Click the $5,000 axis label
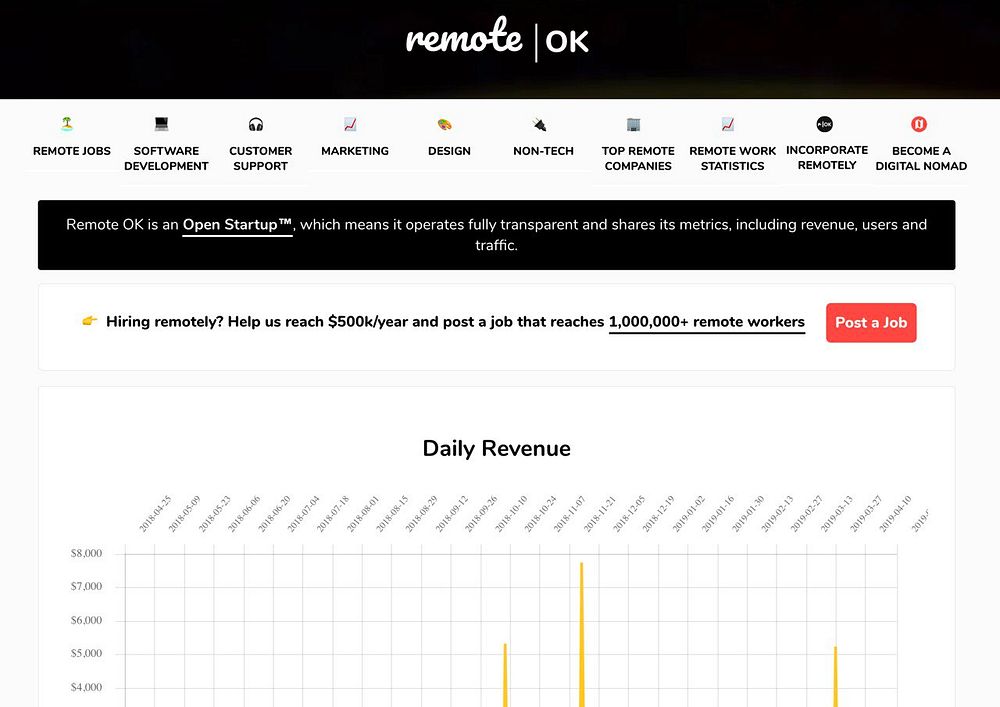This screenshot has height=707, width=1000. [86, 653]
